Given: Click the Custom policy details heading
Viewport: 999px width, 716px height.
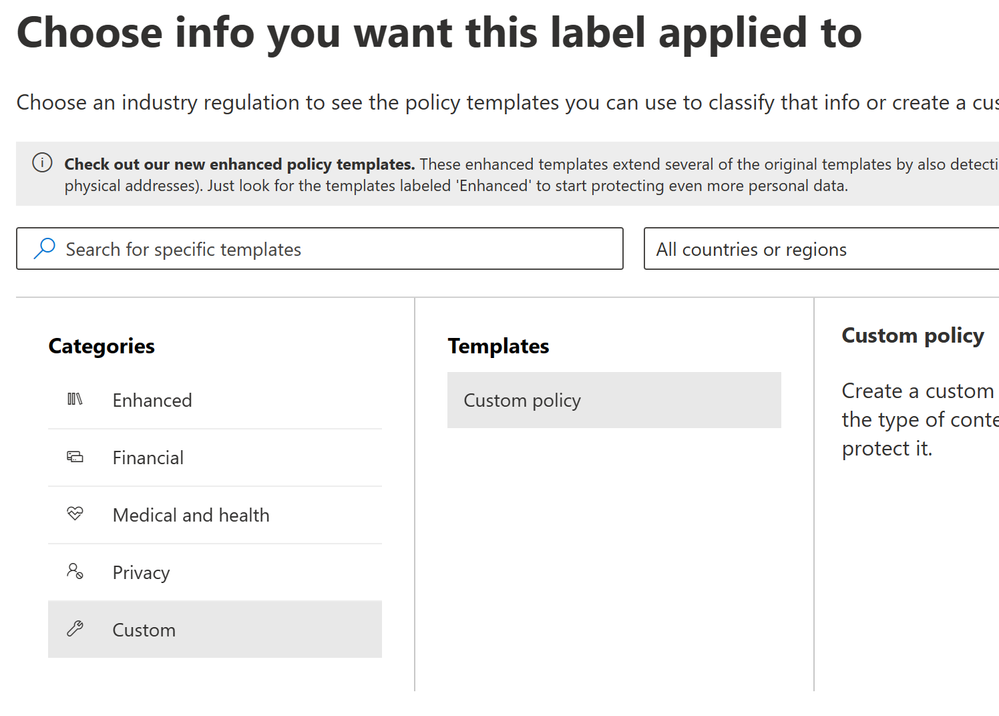Looking at the screenshot, I should pos(912,336).
